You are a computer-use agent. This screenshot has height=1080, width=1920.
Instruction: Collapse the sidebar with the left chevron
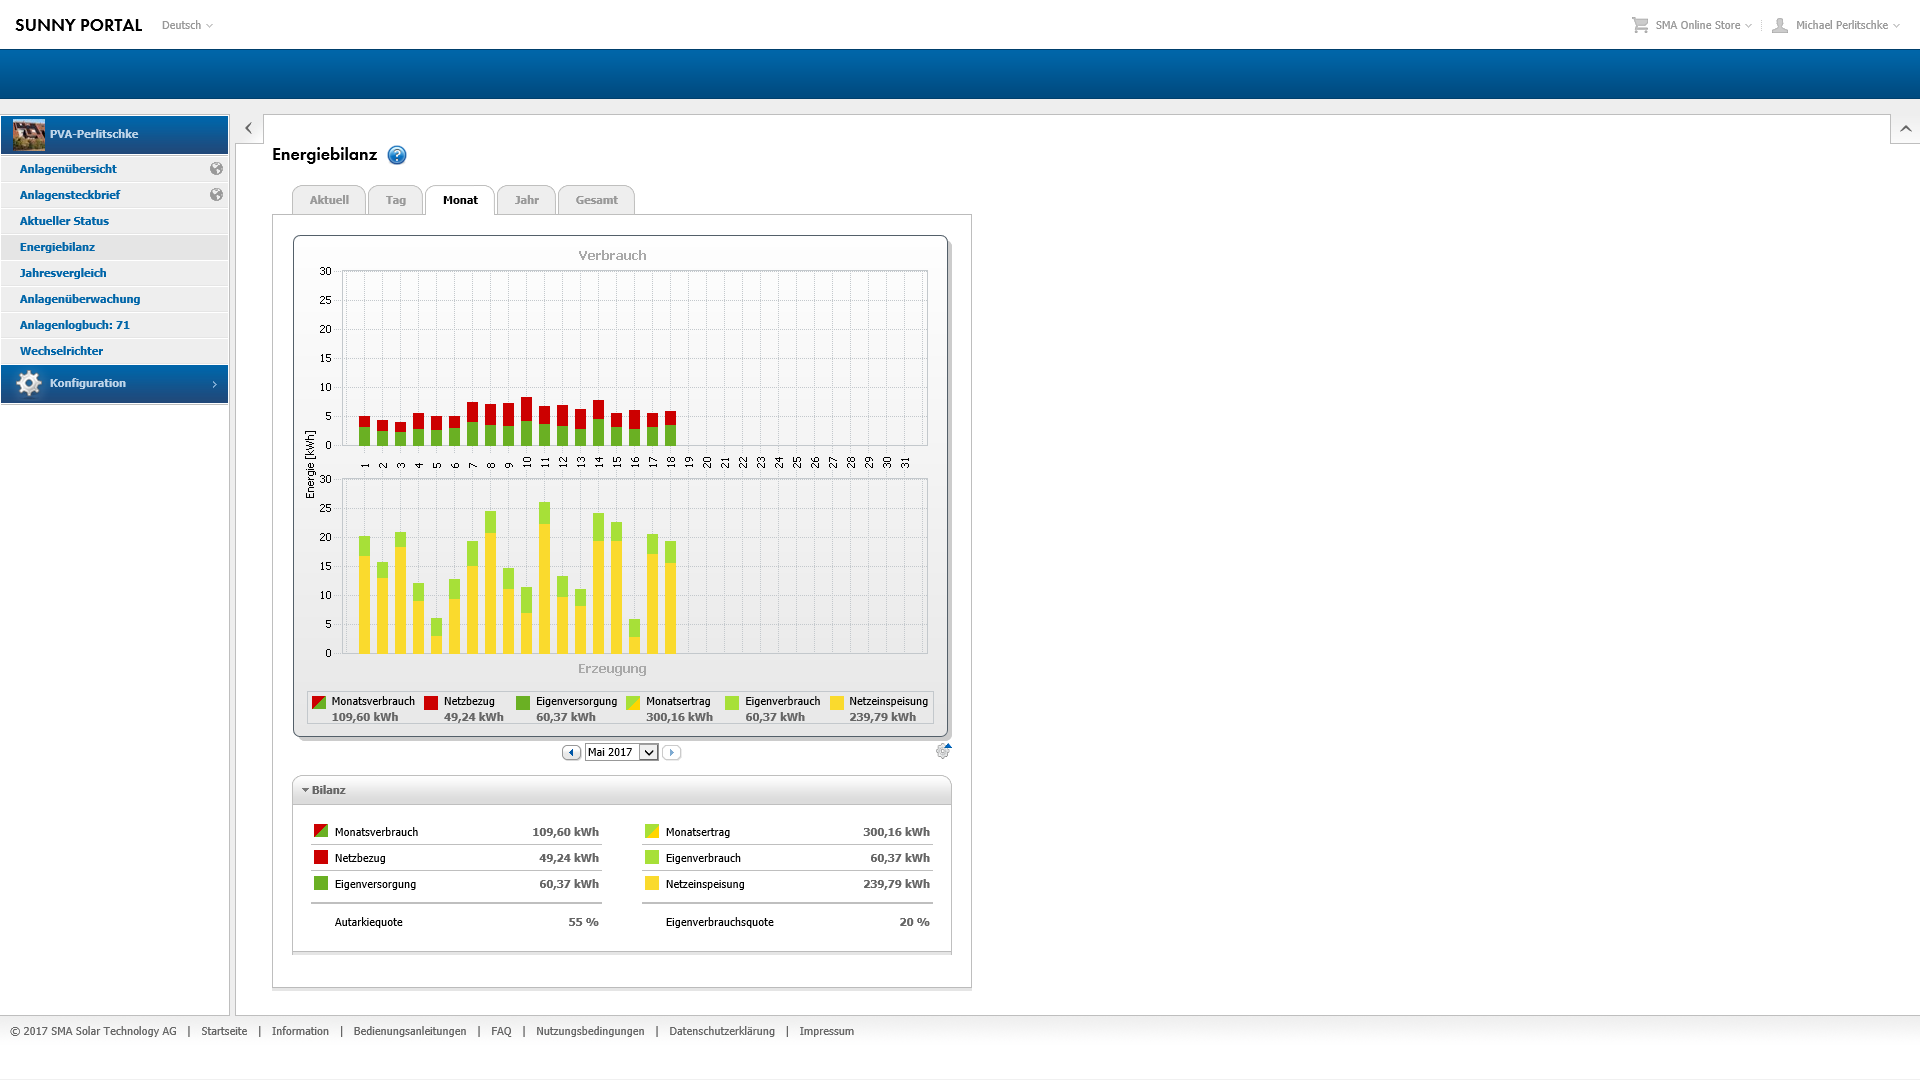[x=248, y=128]
